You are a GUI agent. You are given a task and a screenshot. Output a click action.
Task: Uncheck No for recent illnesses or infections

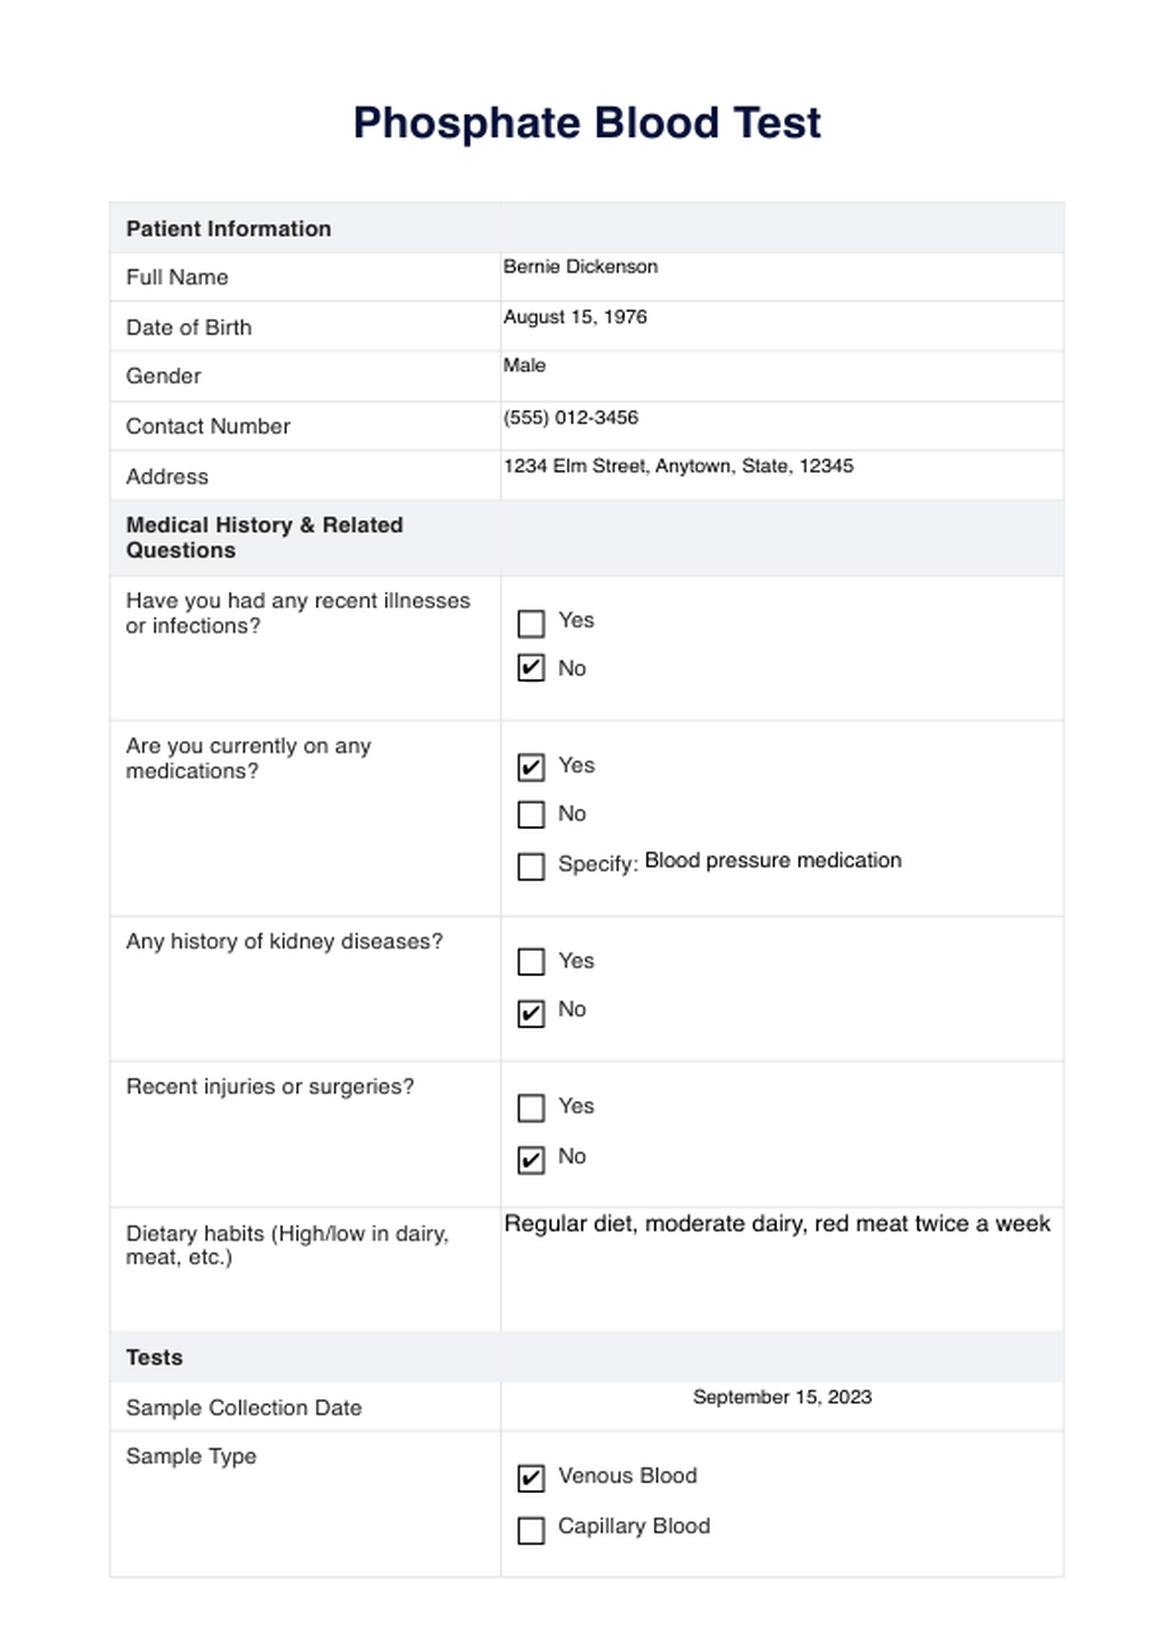[531, 668]
